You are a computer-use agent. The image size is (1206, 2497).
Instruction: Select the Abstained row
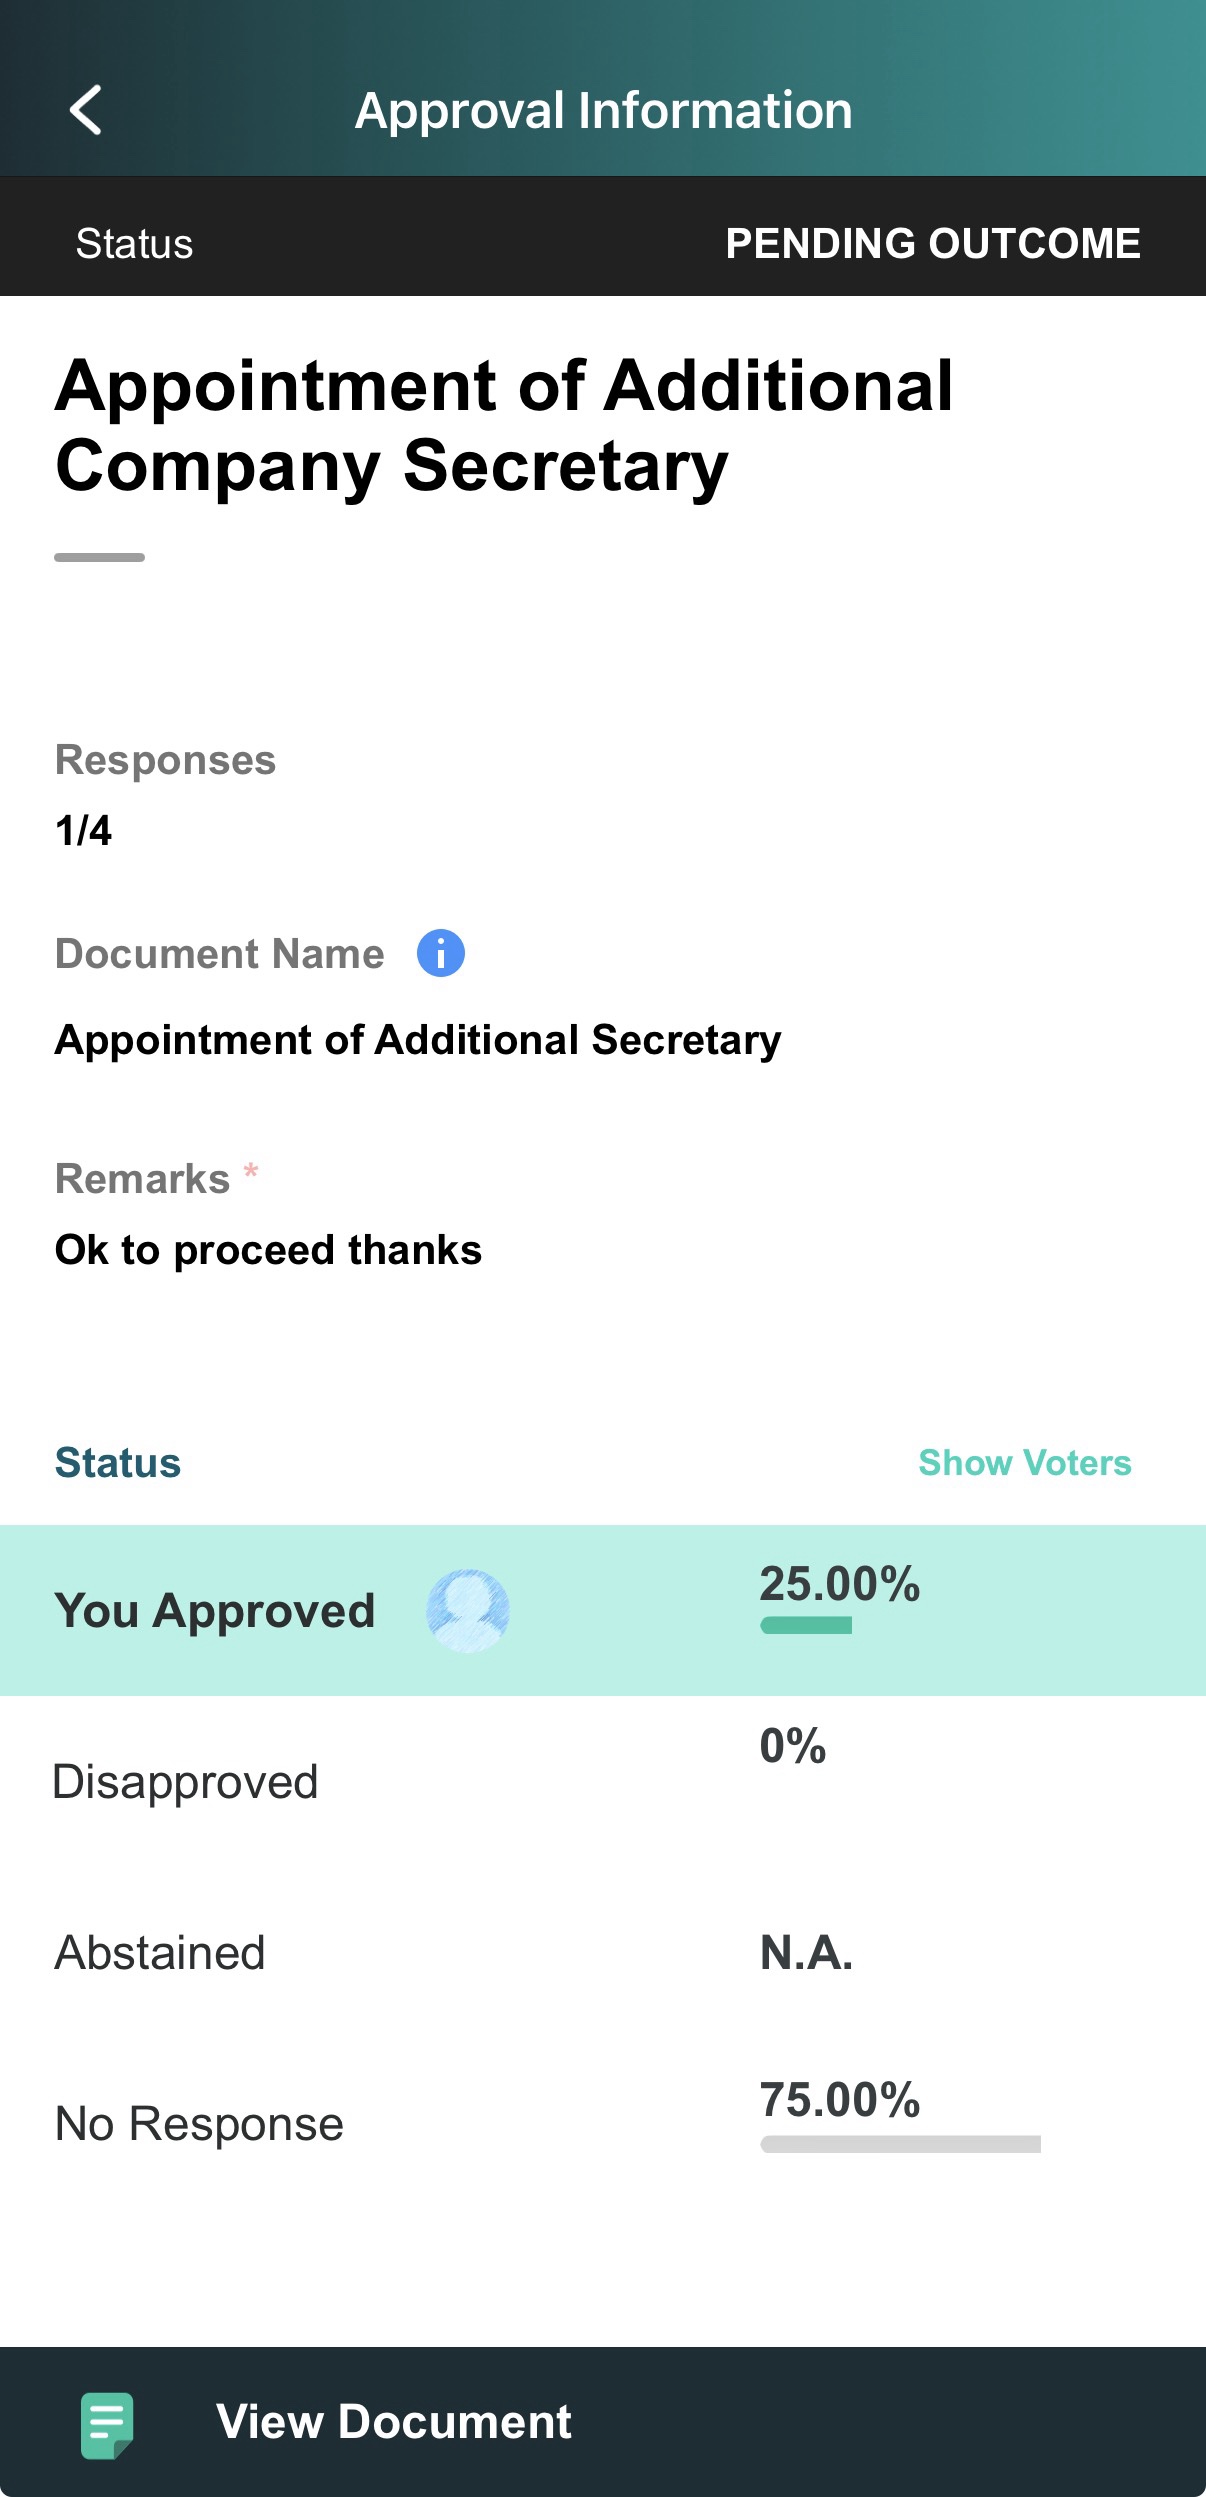pos(603,1952)
